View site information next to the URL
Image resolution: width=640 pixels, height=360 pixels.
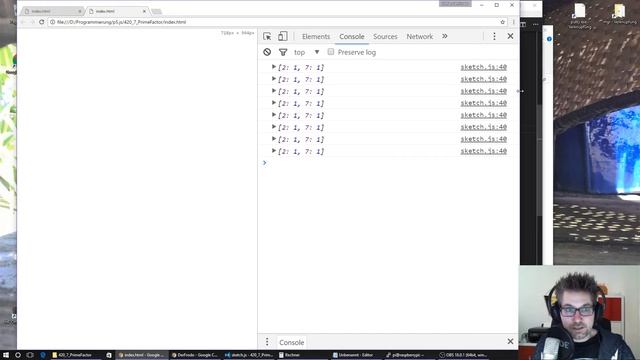click(x=52, y=22)
